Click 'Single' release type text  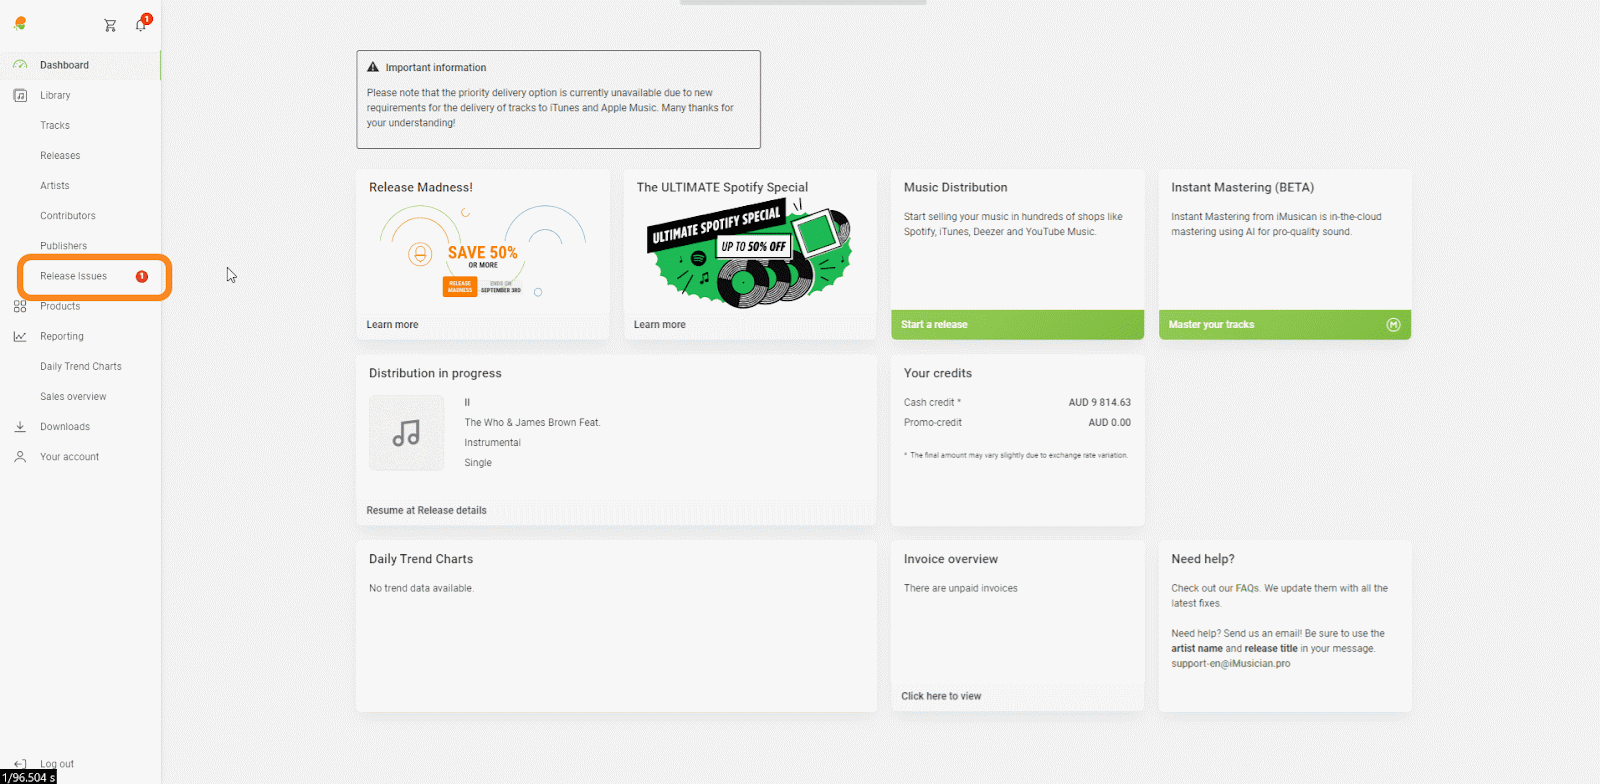tap(478, 462)
